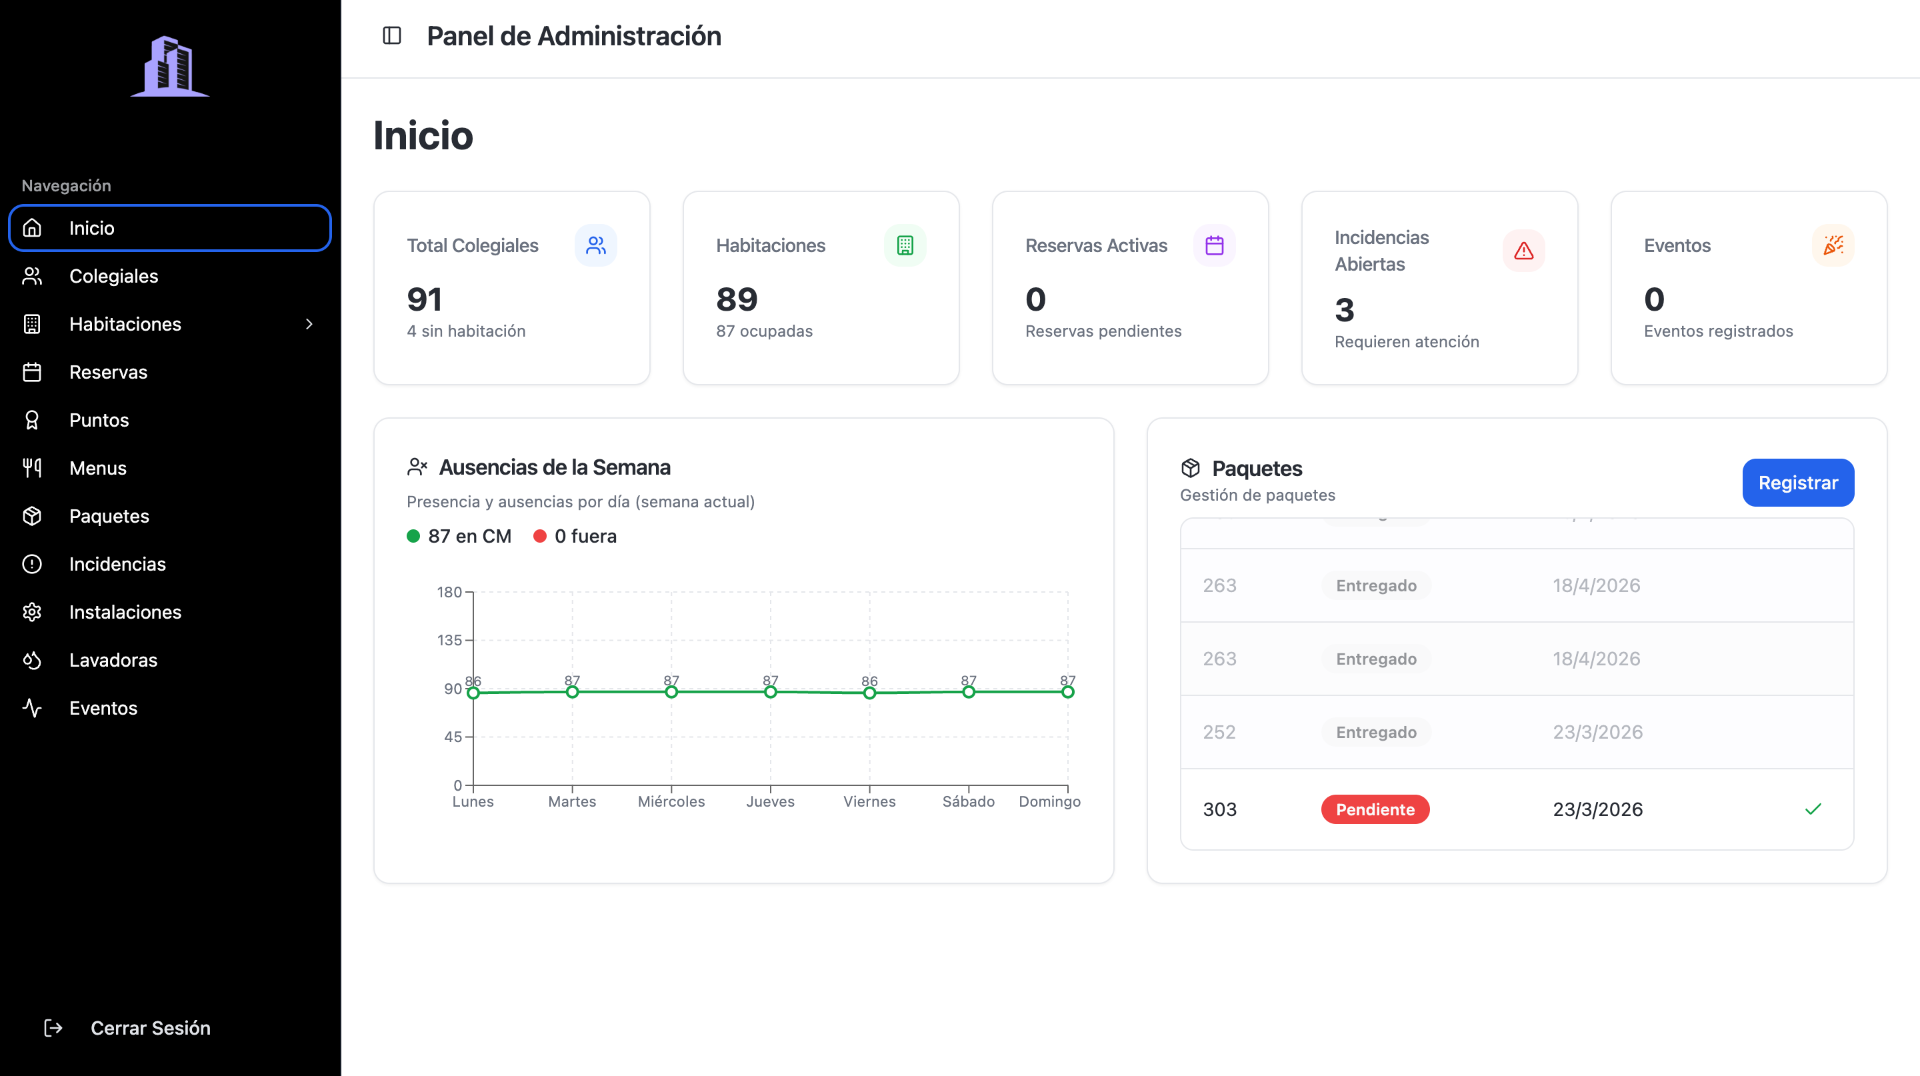Click the red Pendiente status badge
The height and width of the screenshot is (1076, 1920).
tap(1375, 809)
